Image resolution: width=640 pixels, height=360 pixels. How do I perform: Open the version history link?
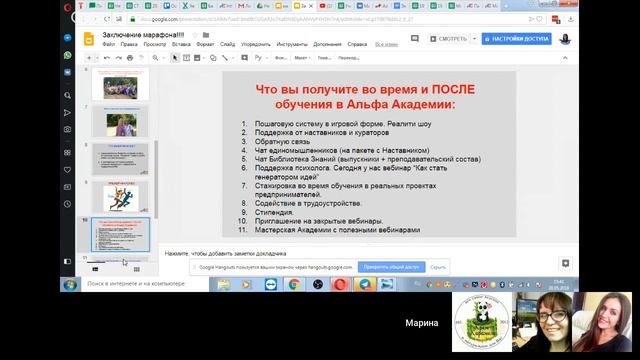click(386, 44)
